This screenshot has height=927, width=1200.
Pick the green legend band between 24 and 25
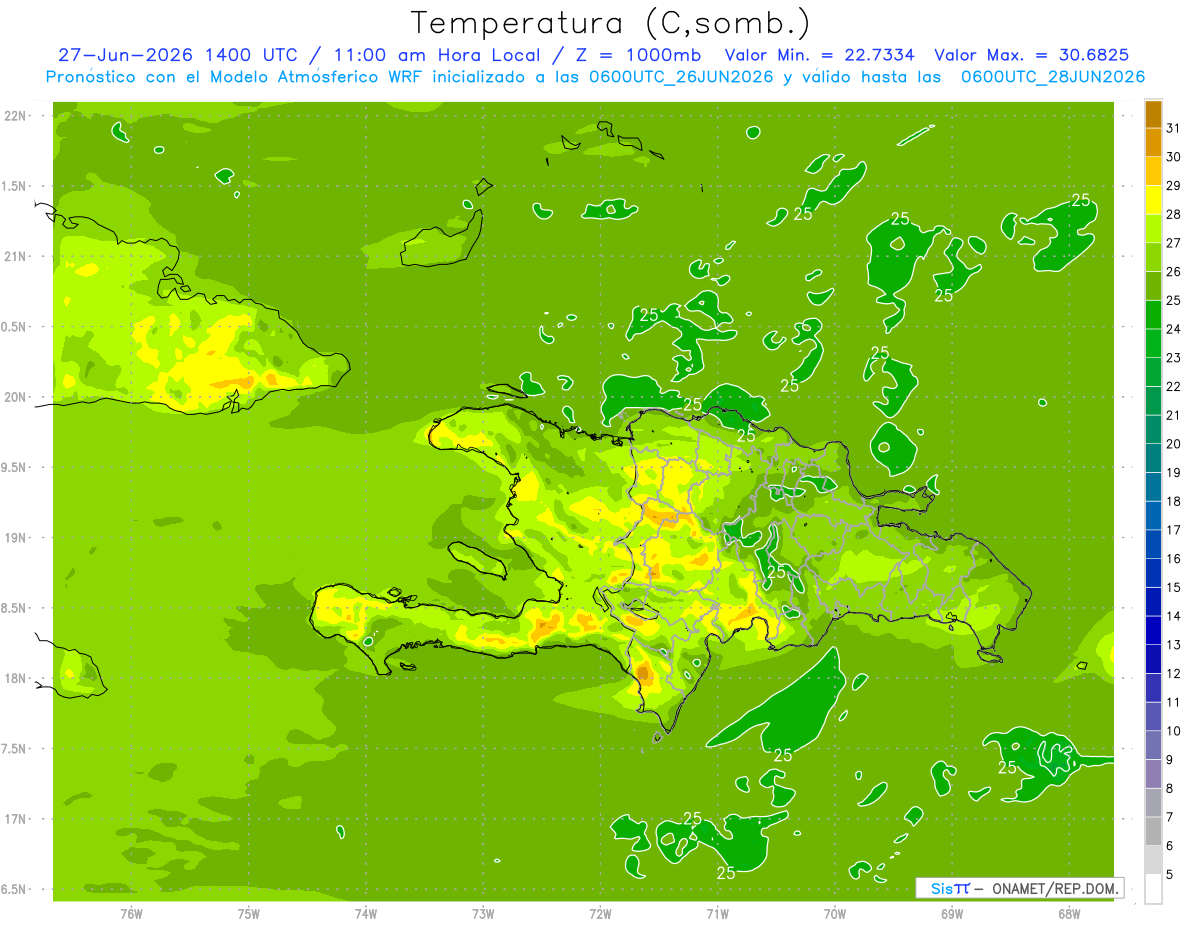point(1153,316)
